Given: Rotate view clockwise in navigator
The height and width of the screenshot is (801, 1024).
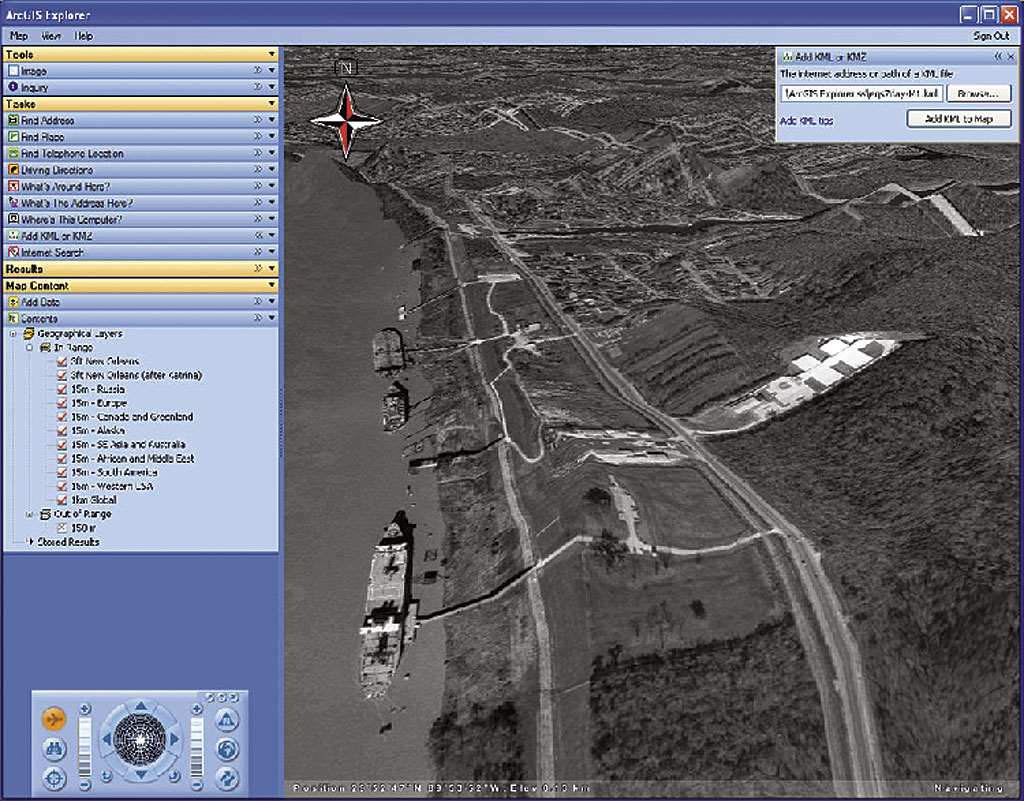Looking at the screenshot, I should 174,777.
